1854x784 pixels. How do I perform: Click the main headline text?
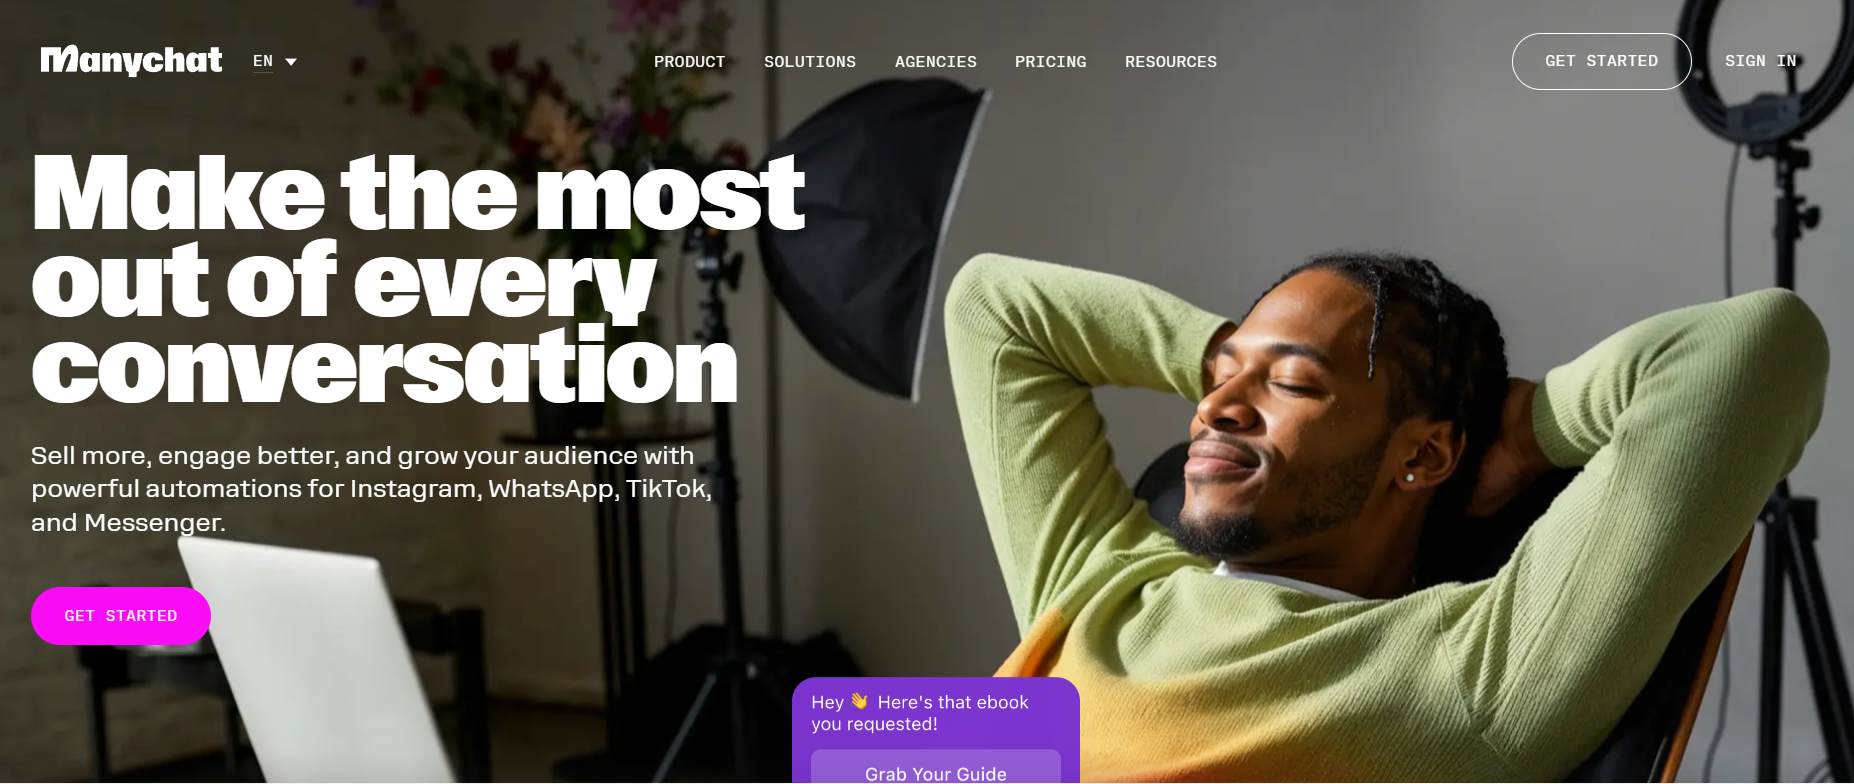click(418, 280)
